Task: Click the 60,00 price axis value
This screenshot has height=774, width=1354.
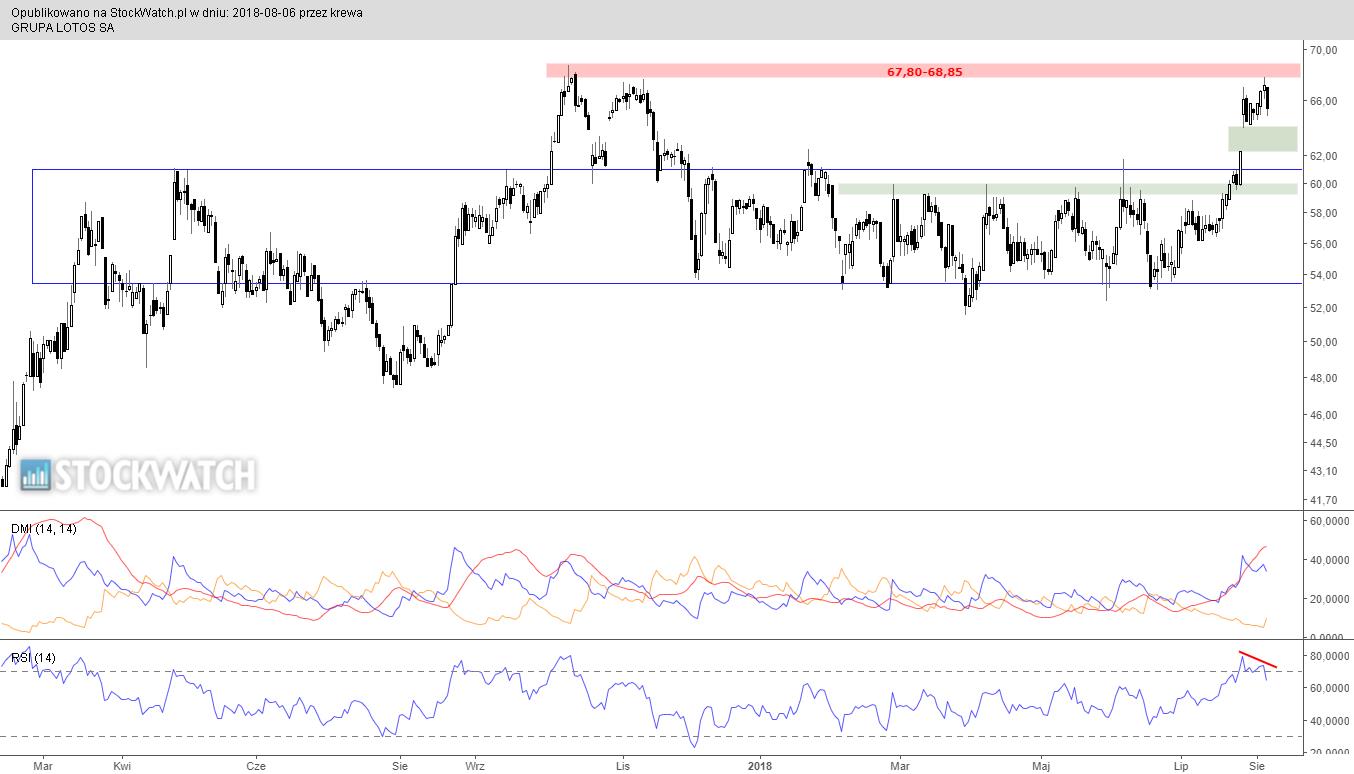Action: coord(1323,184)
